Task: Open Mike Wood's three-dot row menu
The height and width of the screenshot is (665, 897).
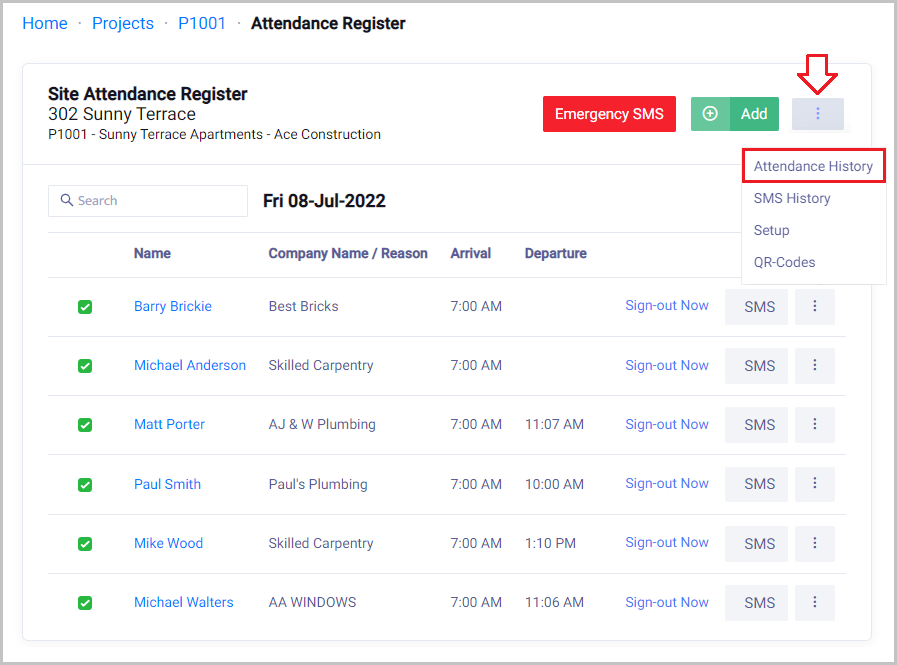Action: coord(814,543)
